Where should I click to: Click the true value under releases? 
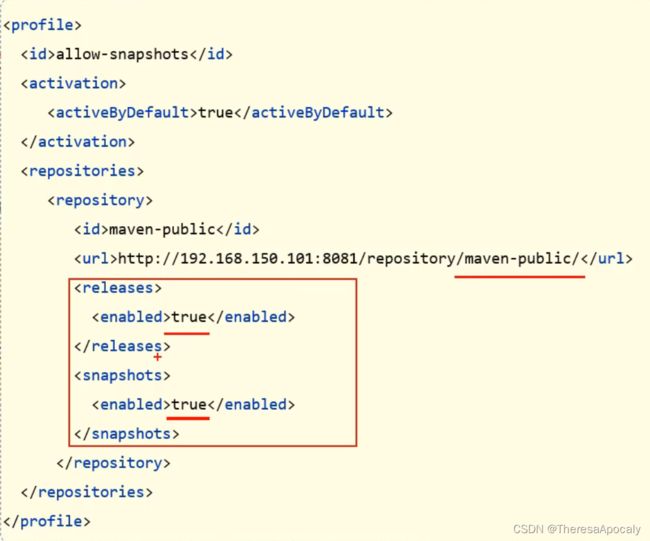(189, 317)
